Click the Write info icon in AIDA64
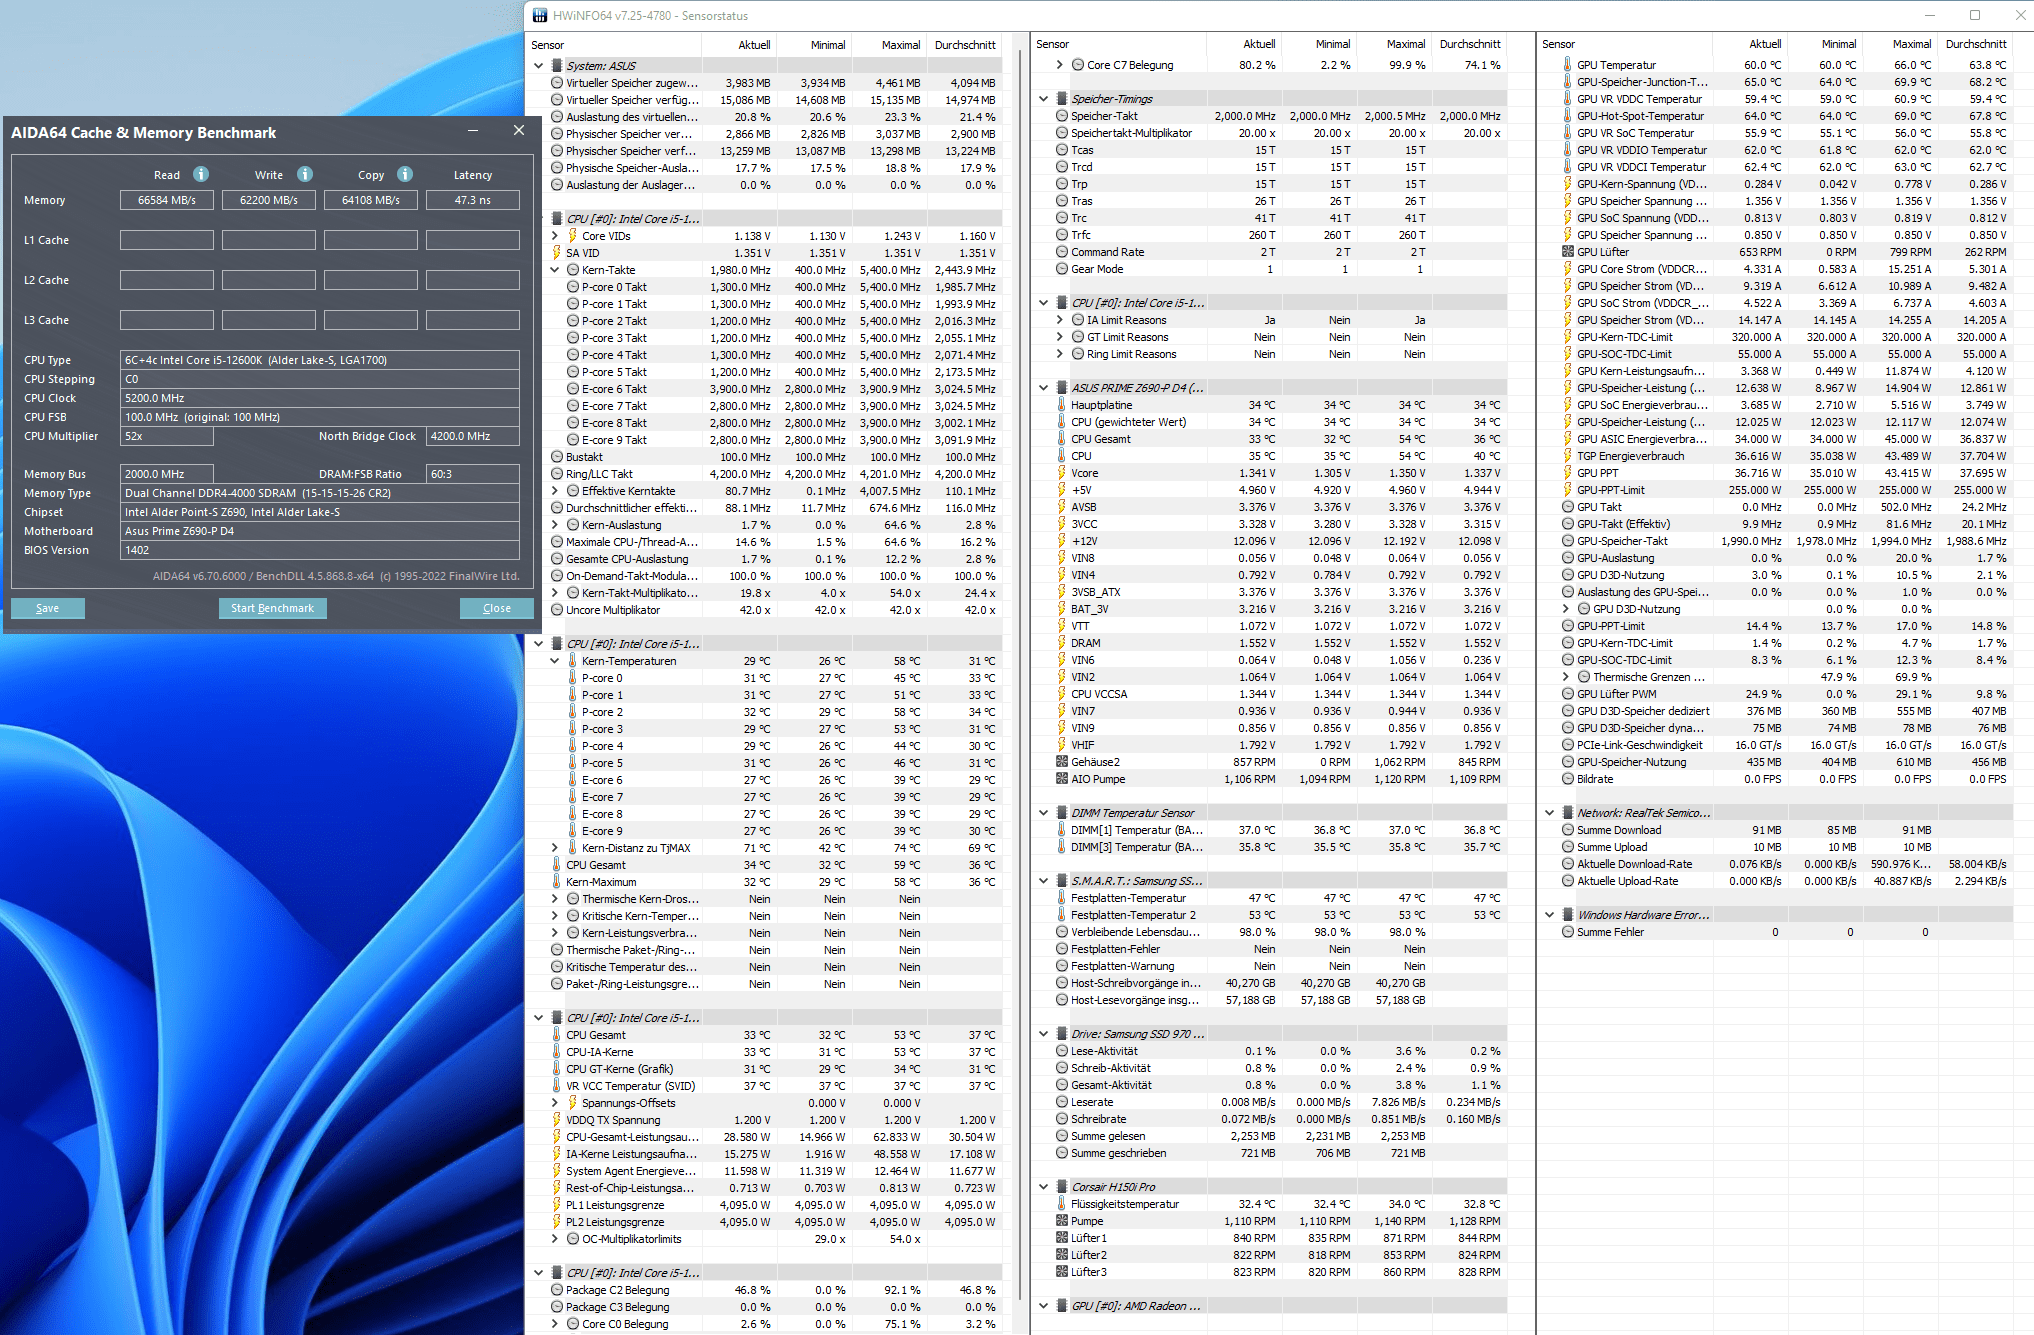 click(x=305, y=174)
